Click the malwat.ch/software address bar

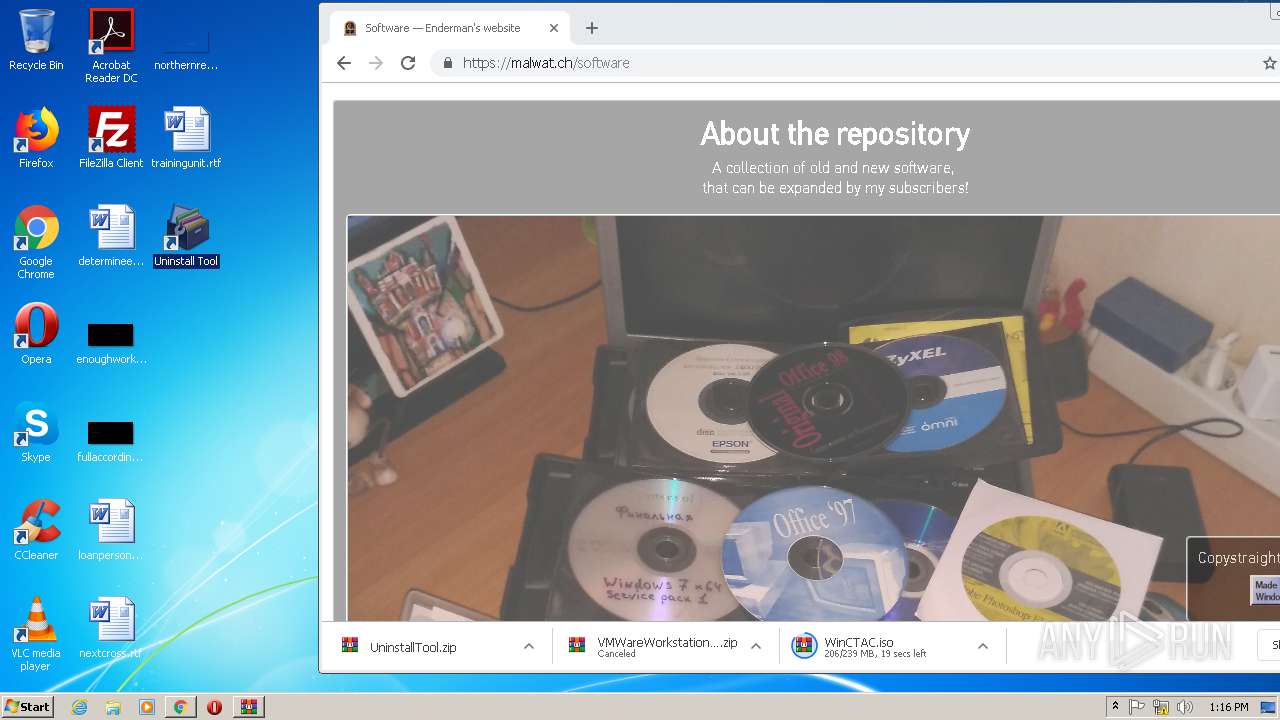tap(546, 63)
